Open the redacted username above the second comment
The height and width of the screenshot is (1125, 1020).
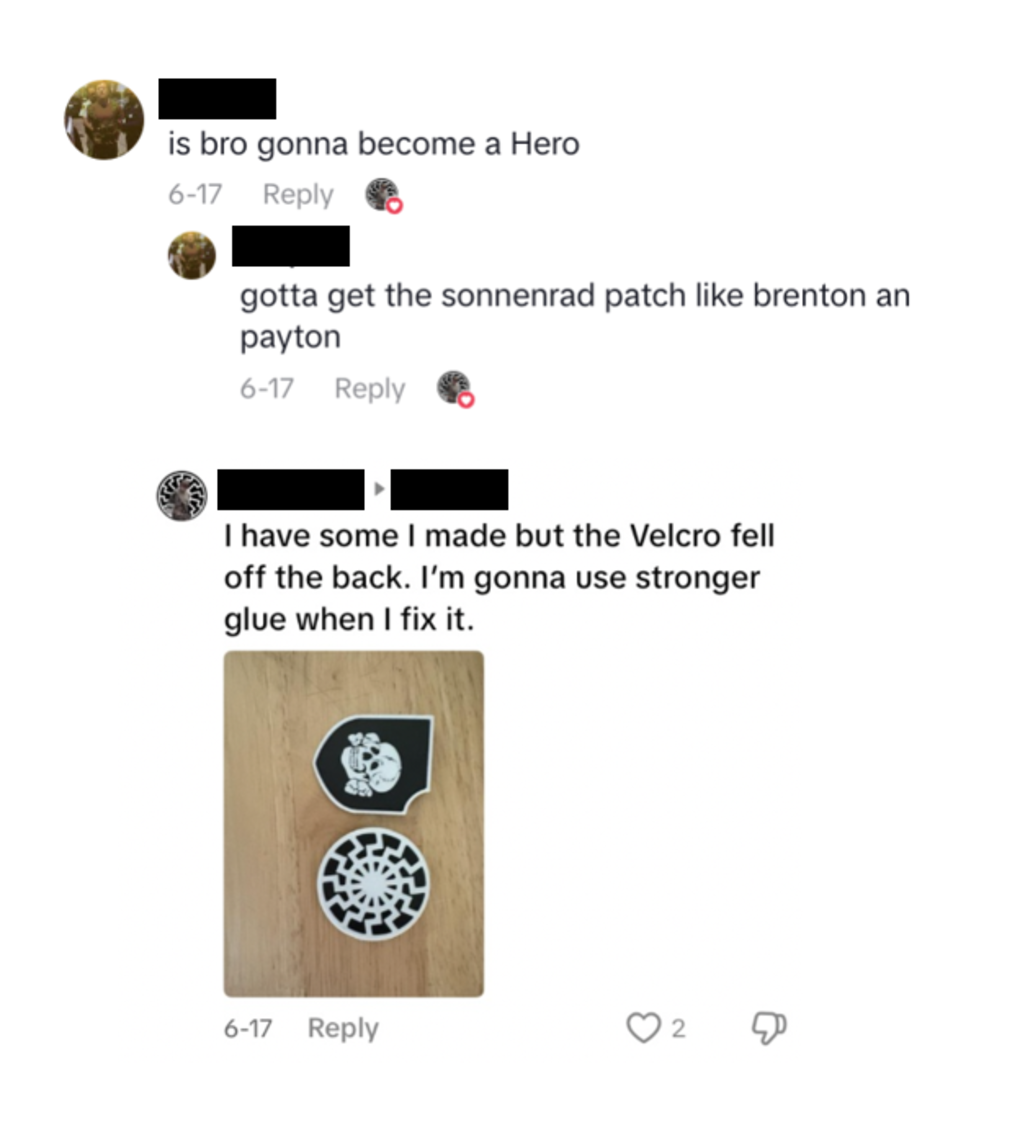click(x=291, y=246)
